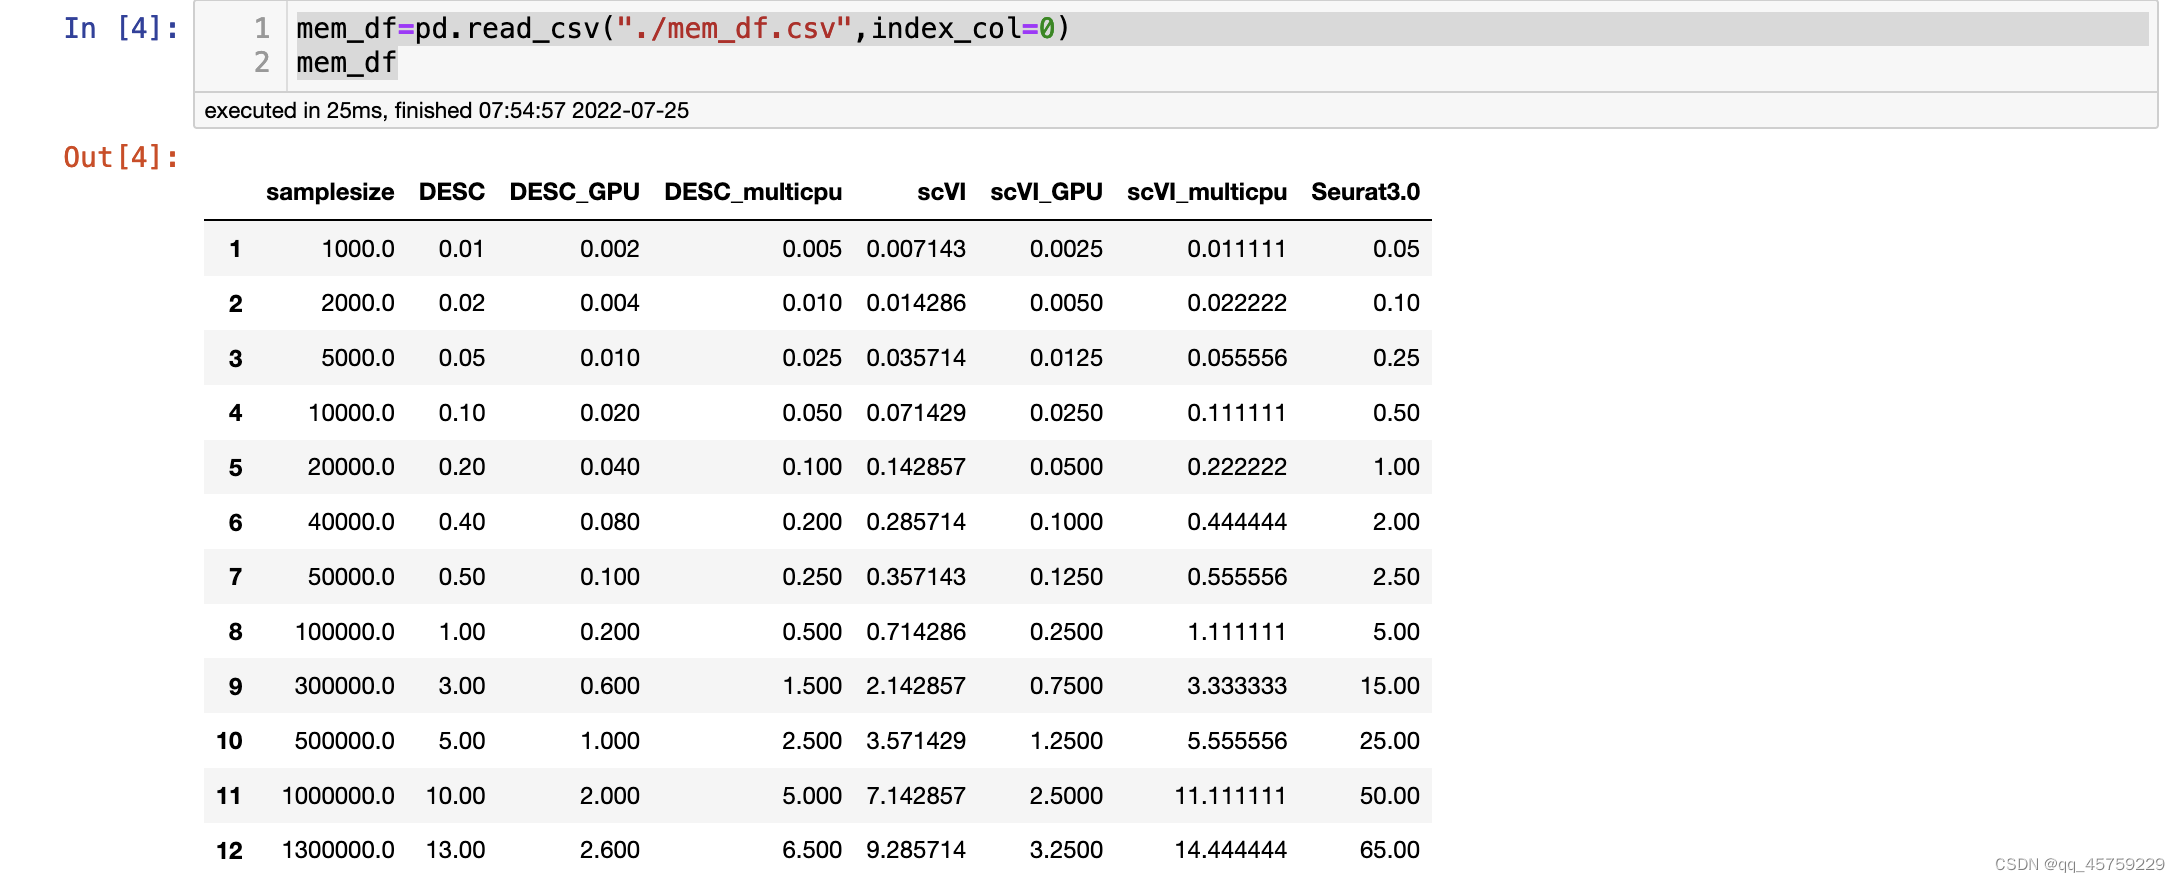Click scVI value 0.142857
Screen dimensions: 2180x882
point(916,467)
